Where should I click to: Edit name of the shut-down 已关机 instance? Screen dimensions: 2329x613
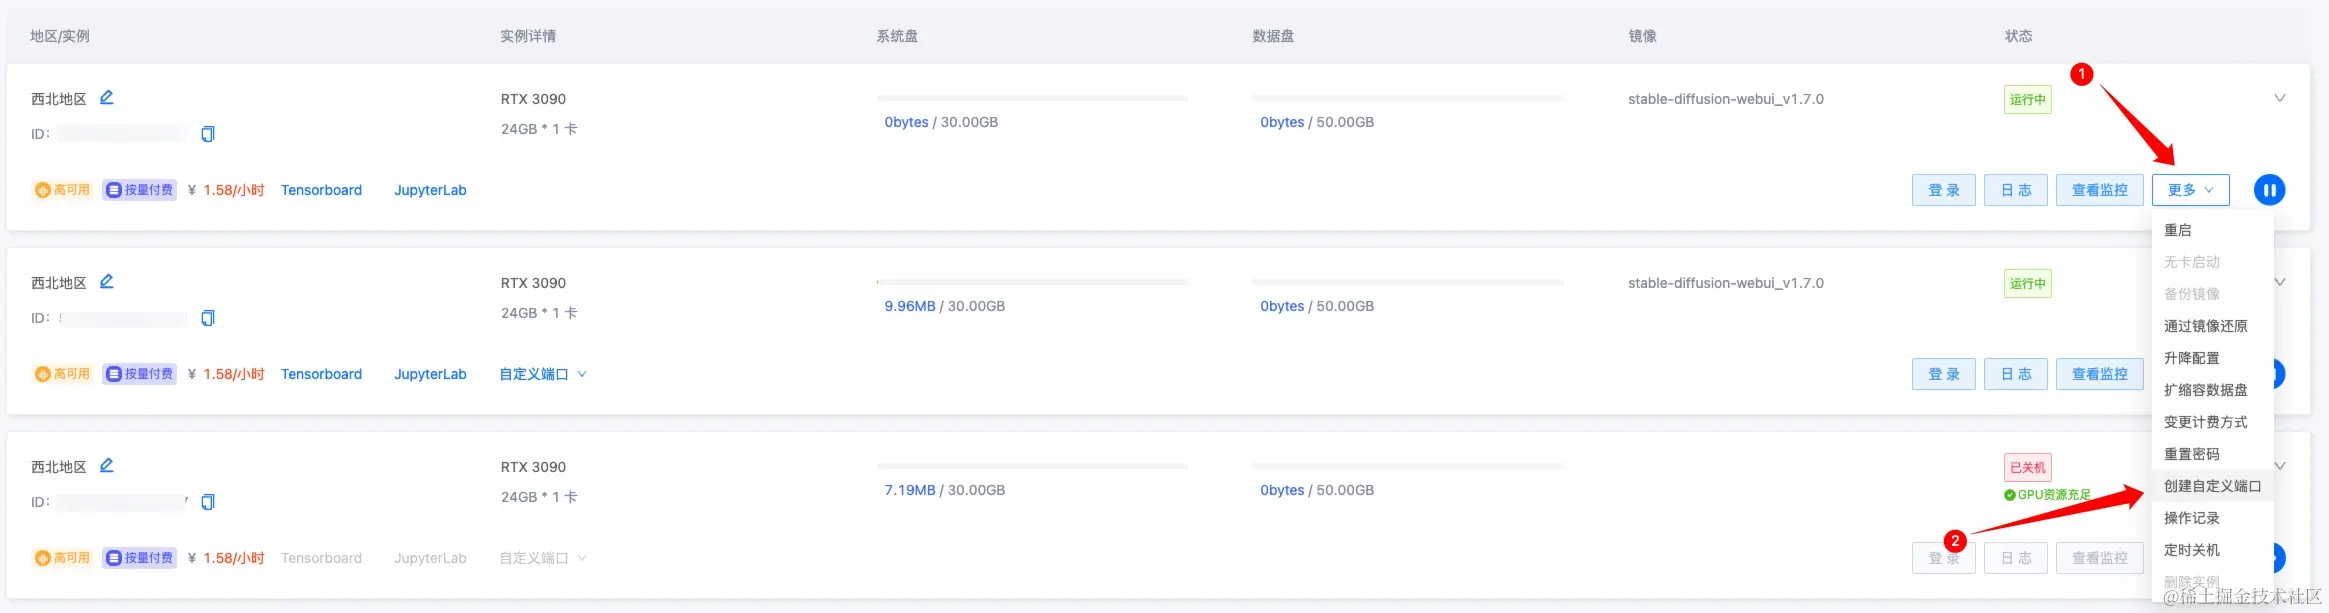107,466
